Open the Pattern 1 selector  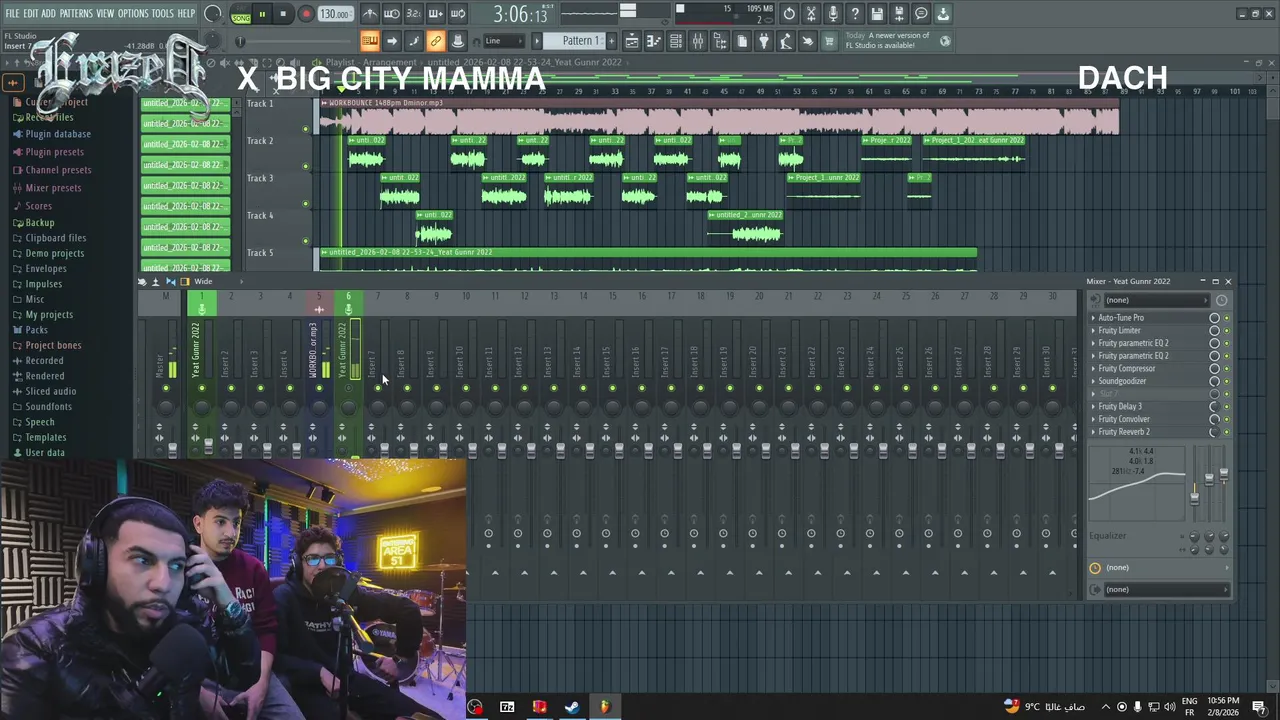[580, 41]
